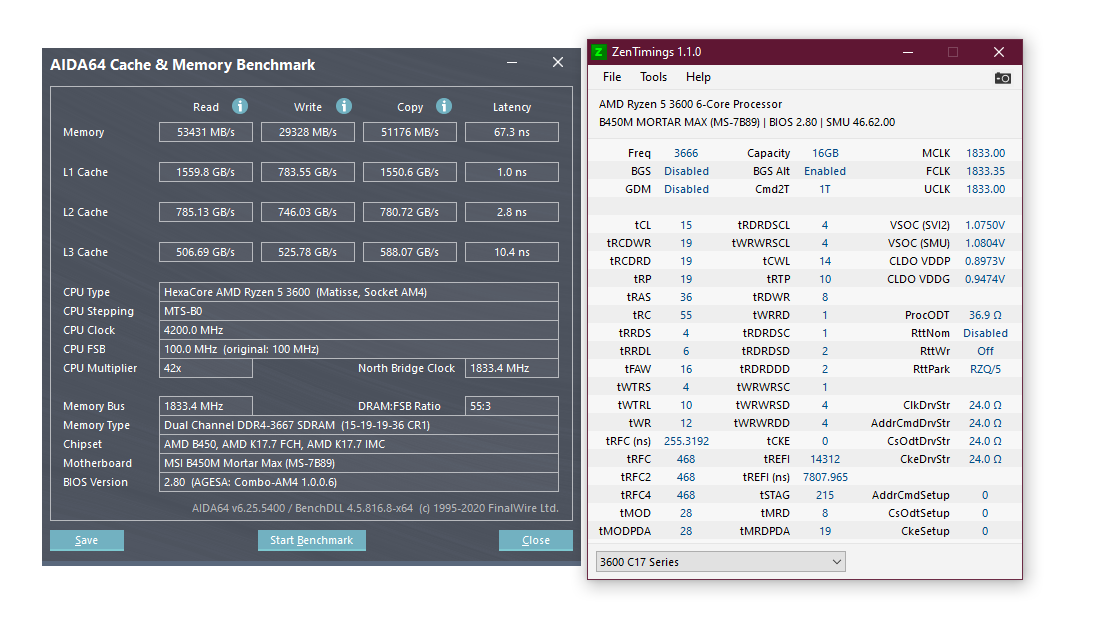Click North Bridge Clock value 1833.4 MHz

pos(511,368)
